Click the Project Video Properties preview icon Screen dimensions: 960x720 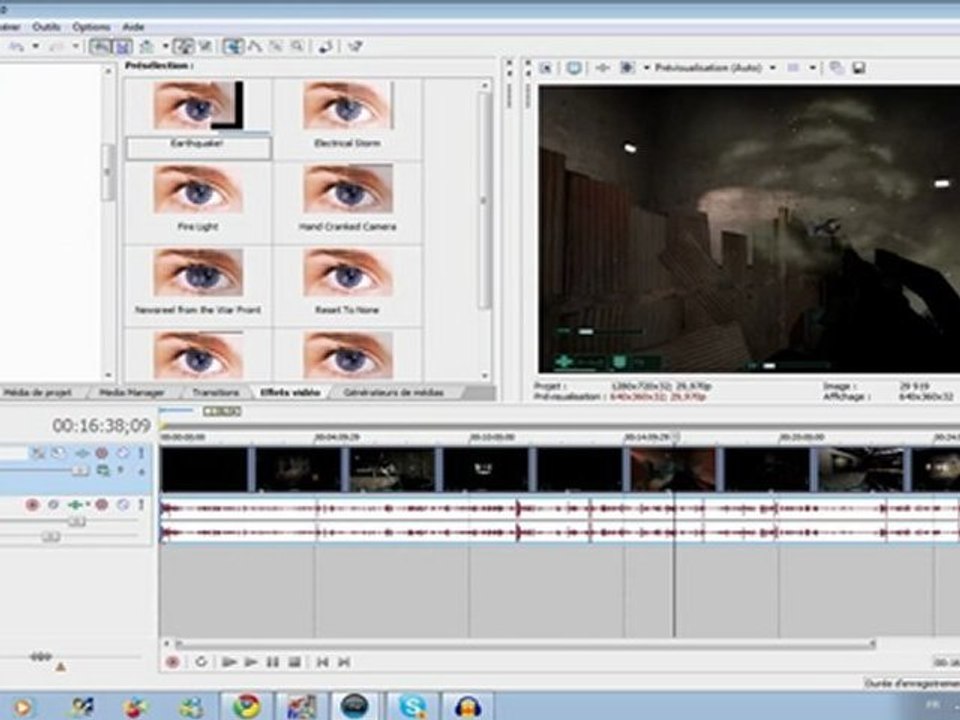pyautogui.click(x=546, y=67)
